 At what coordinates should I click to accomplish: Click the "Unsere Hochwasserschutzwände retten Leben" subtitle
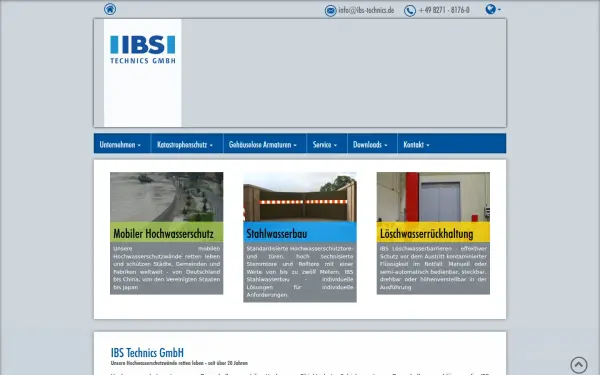179,363
